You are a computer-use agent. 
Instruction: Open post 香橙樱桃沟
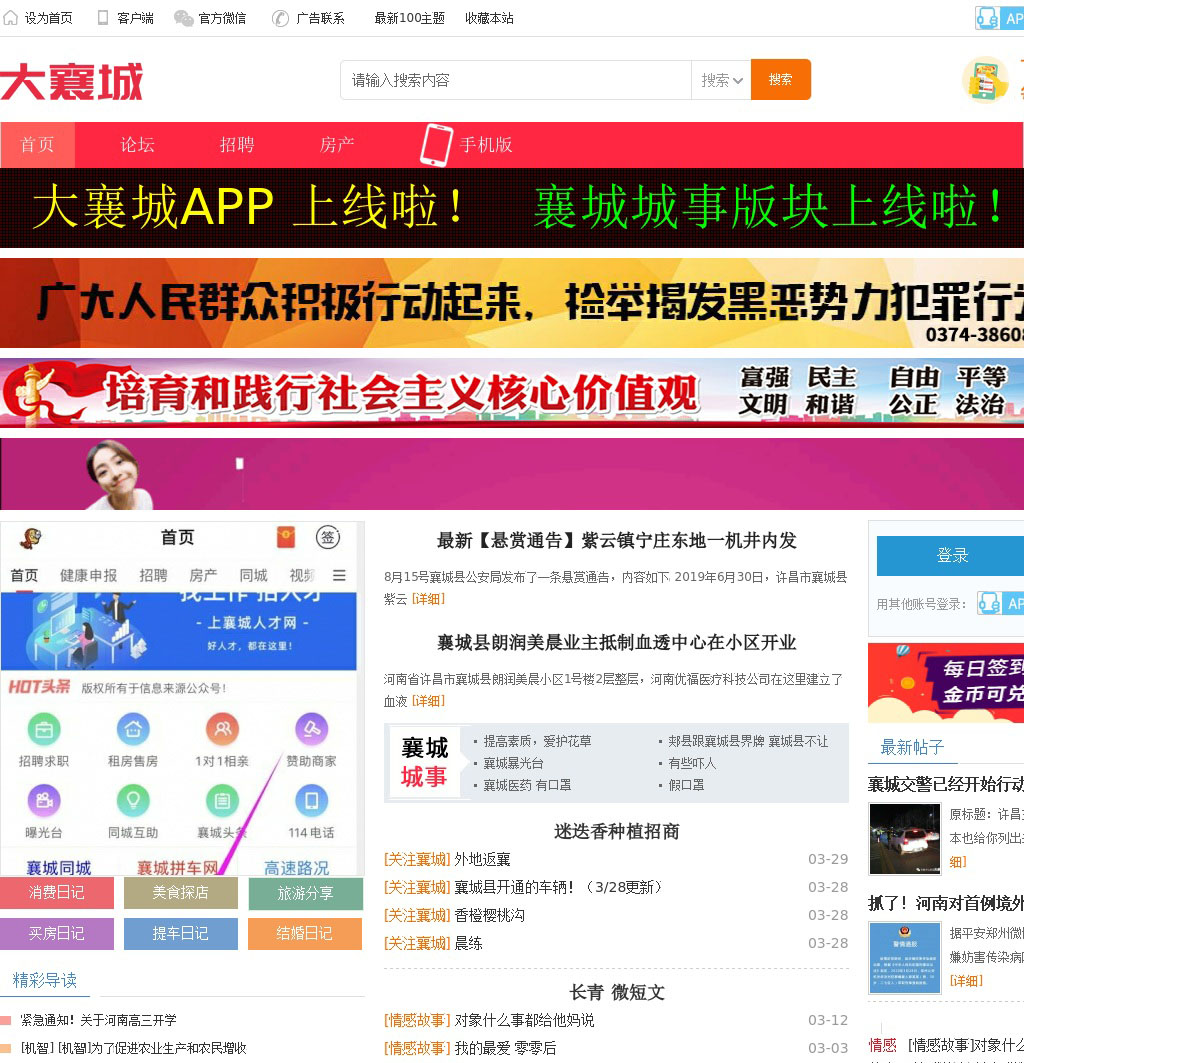(490, 916)
